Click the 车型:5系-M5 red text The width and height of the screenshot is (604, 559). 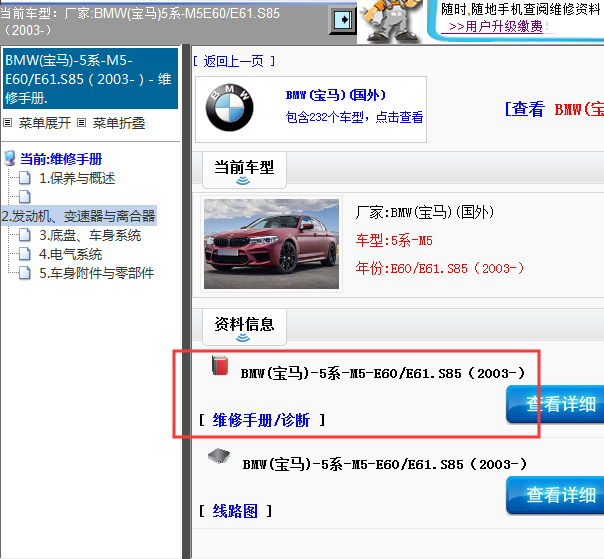tap(394, 241)
